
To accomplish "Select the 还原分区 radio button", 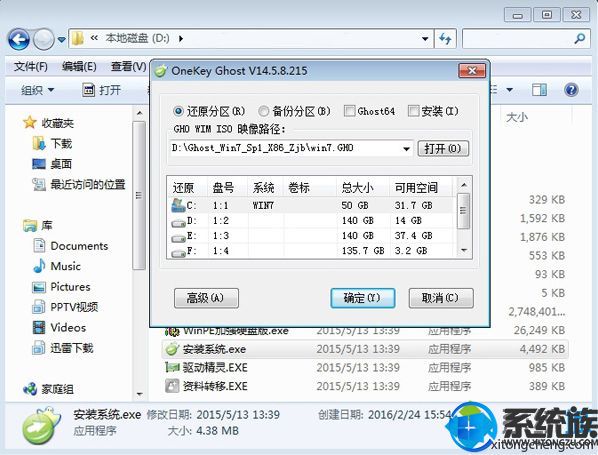I will pos(178,111).
